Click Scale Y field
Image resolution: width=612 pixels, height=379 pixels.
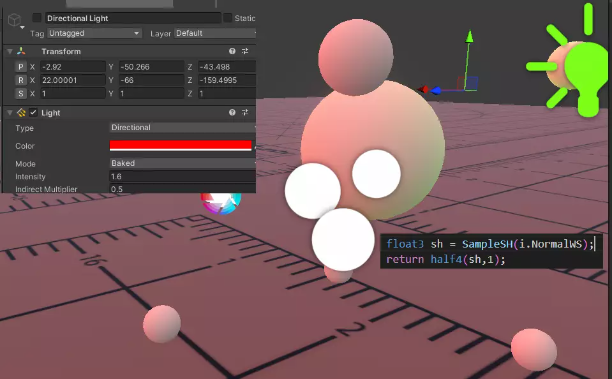click(151, 93)
